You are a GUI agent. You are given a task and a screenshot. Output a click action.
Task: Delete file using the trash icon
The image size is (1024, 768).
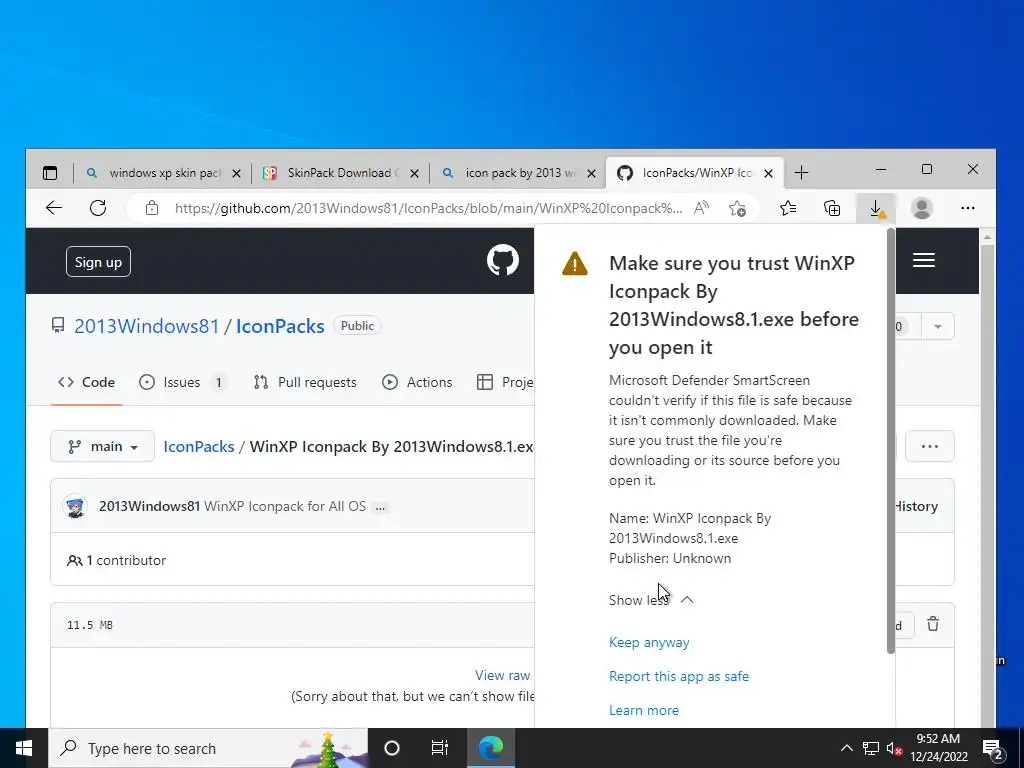click(933, 624)
